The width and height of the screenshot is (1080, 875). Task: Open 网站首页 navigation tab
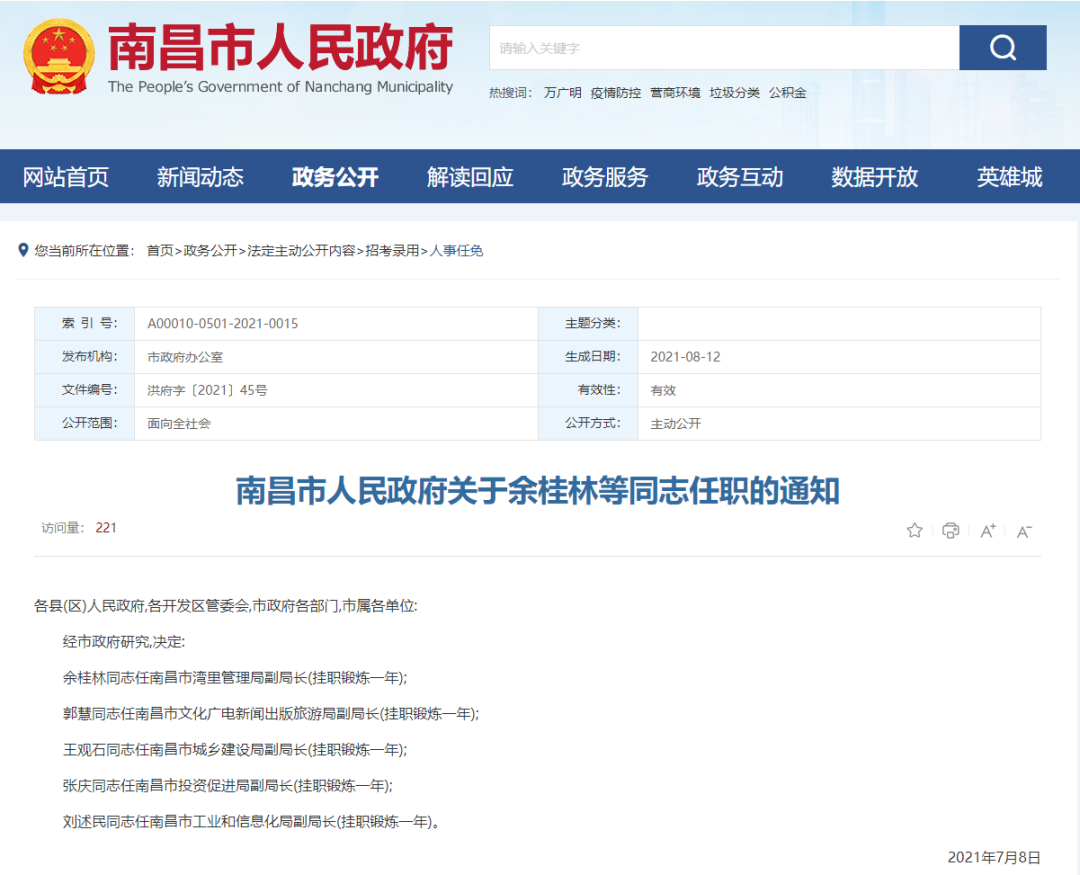(65, 177)
